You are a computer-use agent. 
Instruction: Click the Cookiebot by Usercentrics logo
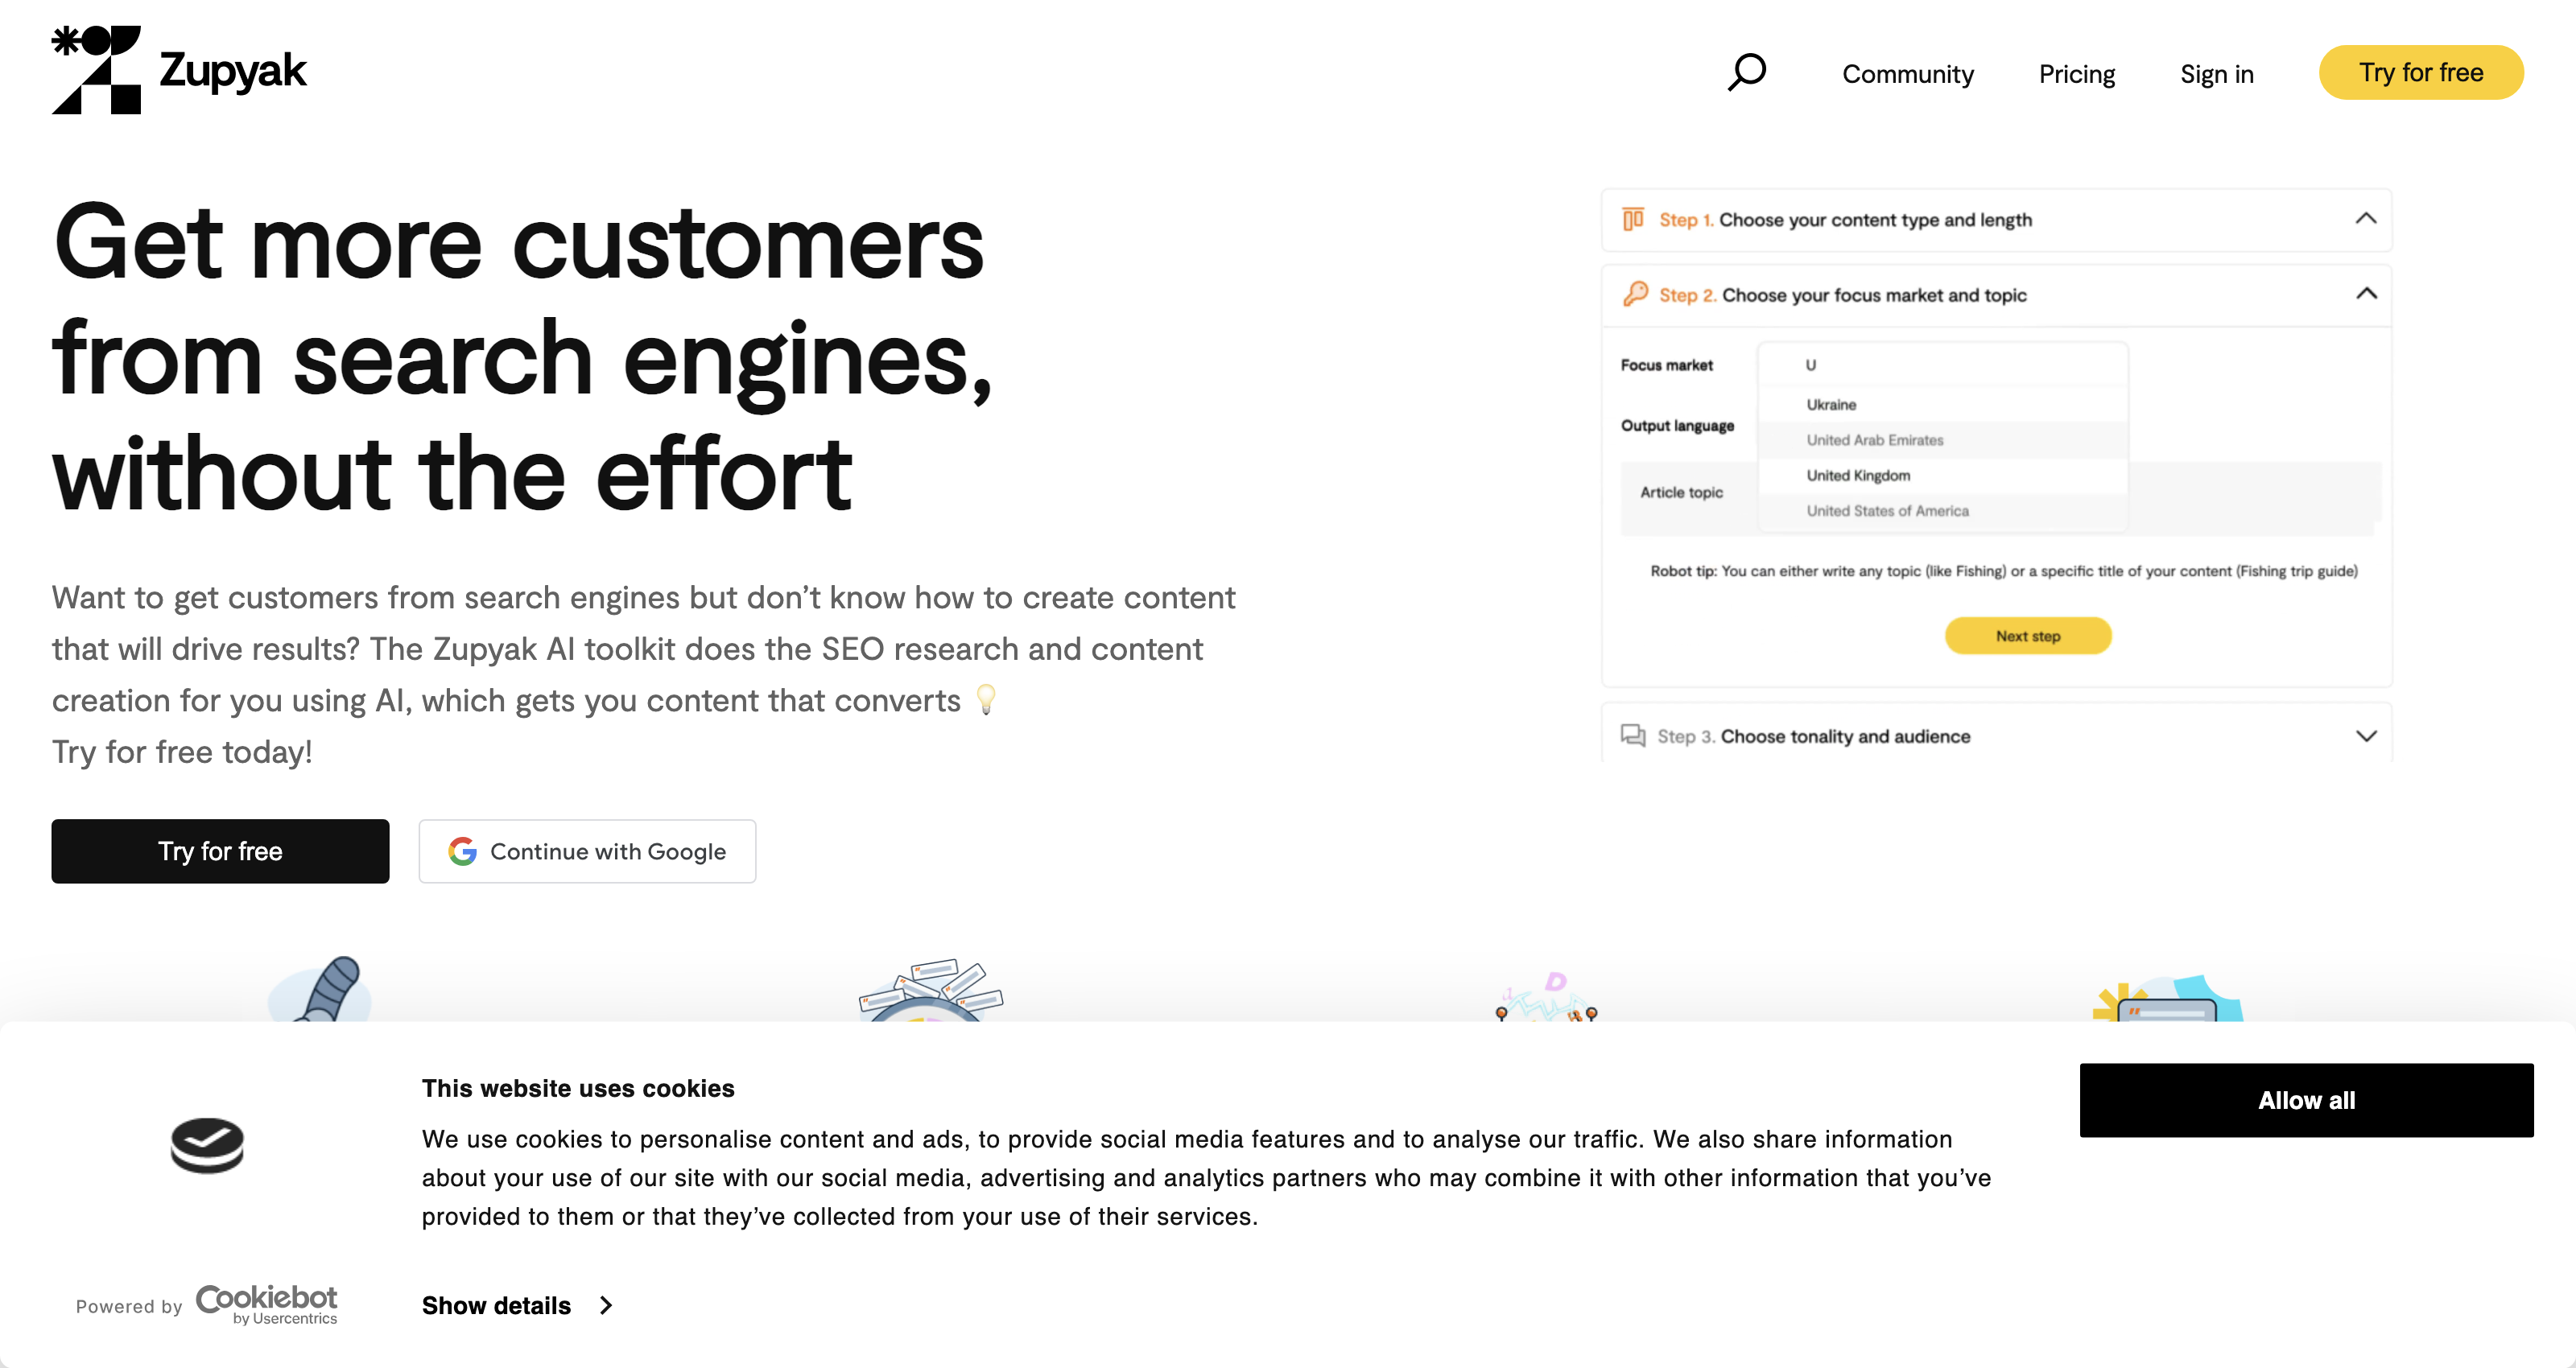click(x=266, y=1304)
